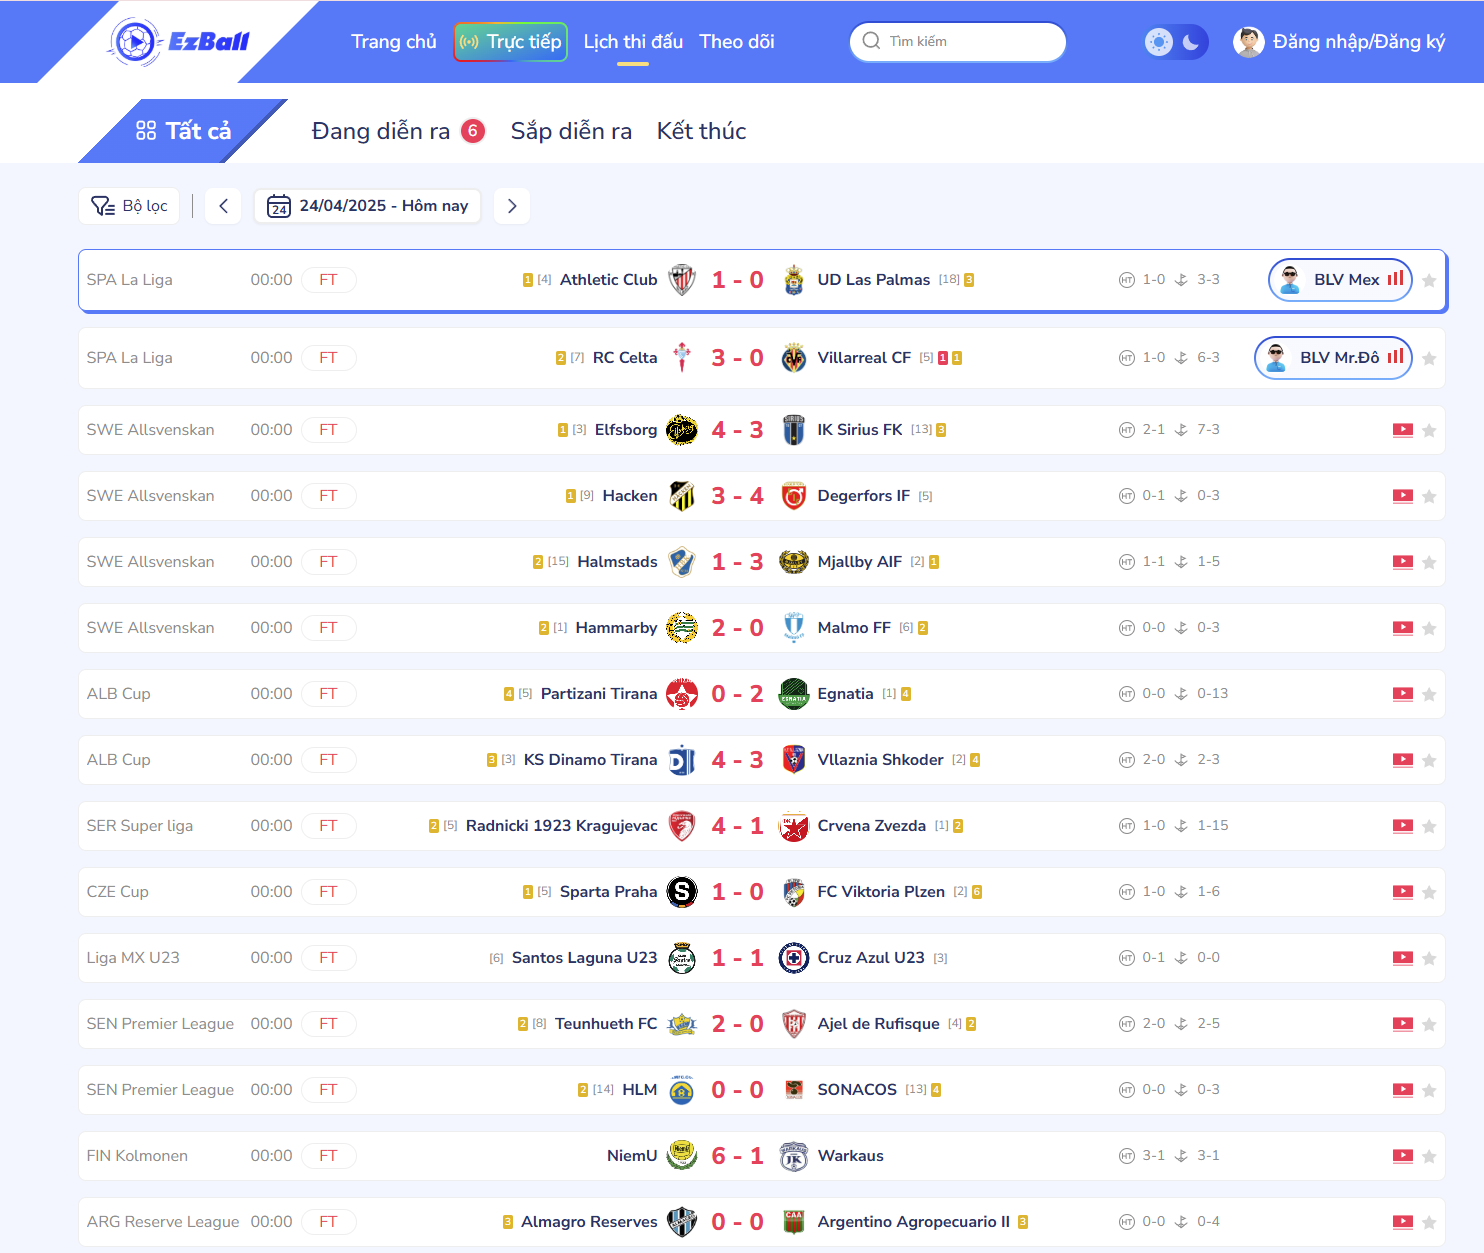Click league label SER Super liga
The image size is (1484, 1253).
(x=140, y=826)
